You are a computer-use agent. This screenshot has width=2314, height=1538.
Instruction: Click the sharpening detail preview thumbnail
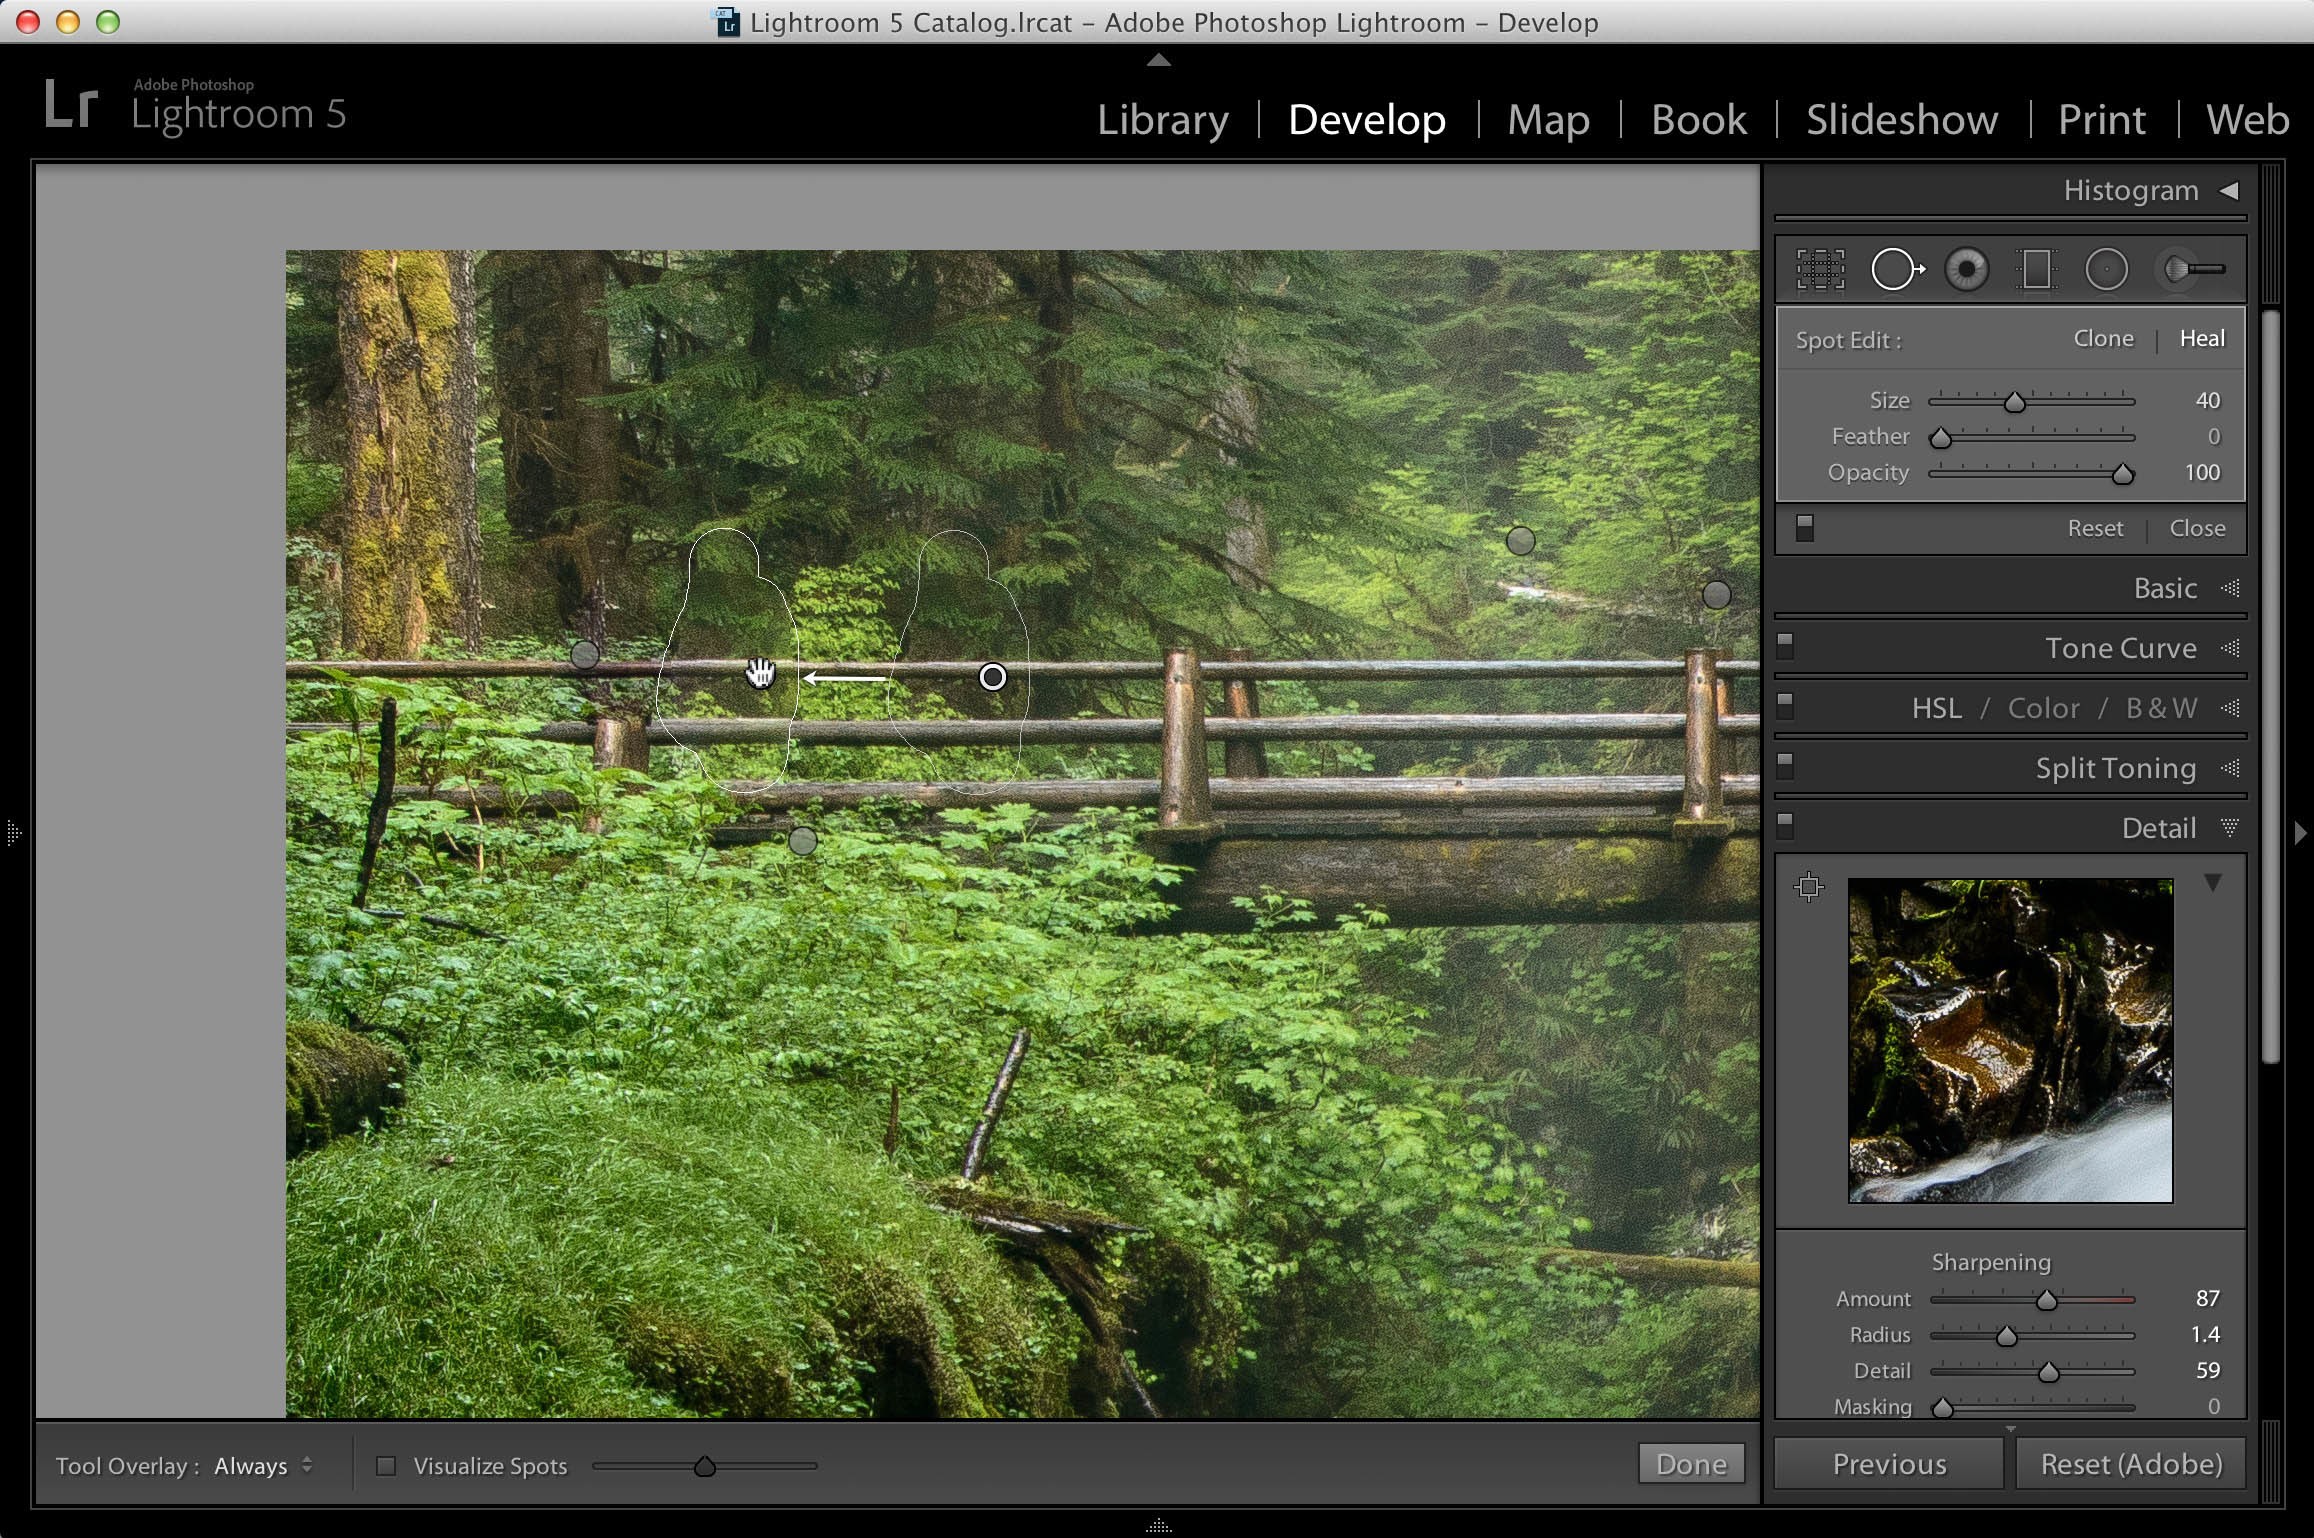coord(2010,1040)
